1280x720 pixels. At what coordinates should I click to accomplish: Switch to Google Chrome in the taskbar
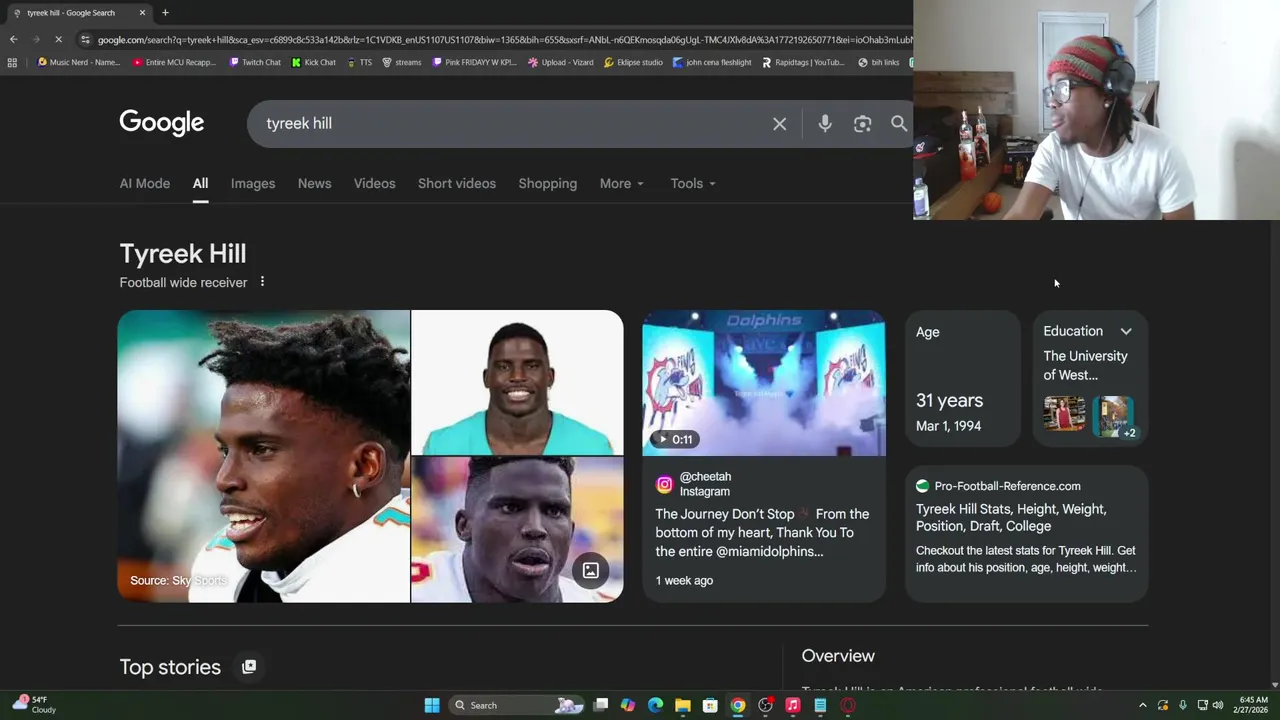[x=738, y=705]
